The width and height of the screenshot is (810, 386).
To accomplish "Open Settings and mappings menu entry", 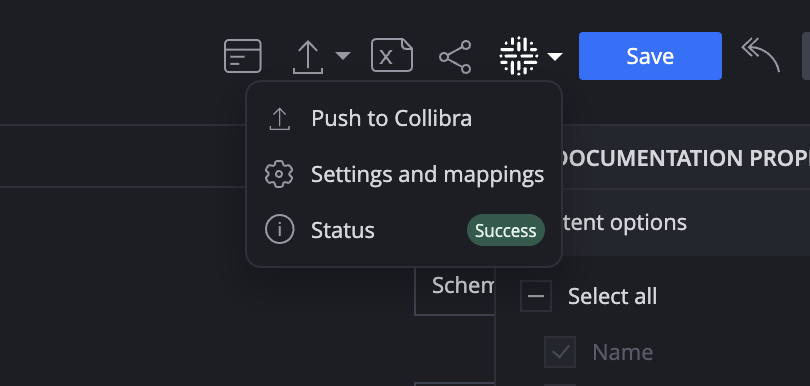I will click(404, 175).
